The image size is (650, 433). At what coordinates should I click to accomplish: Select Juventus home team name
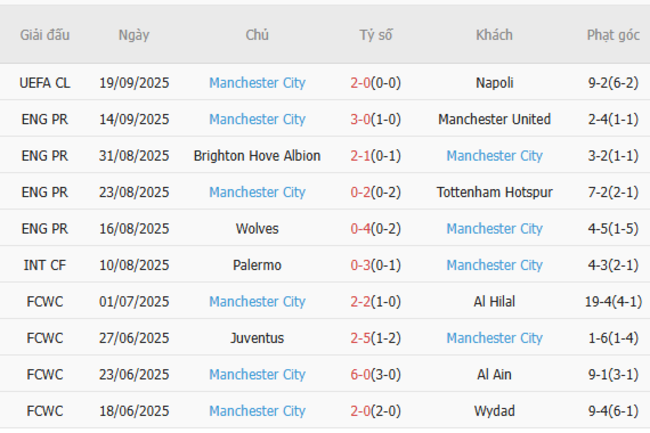[x=257, y=338]
